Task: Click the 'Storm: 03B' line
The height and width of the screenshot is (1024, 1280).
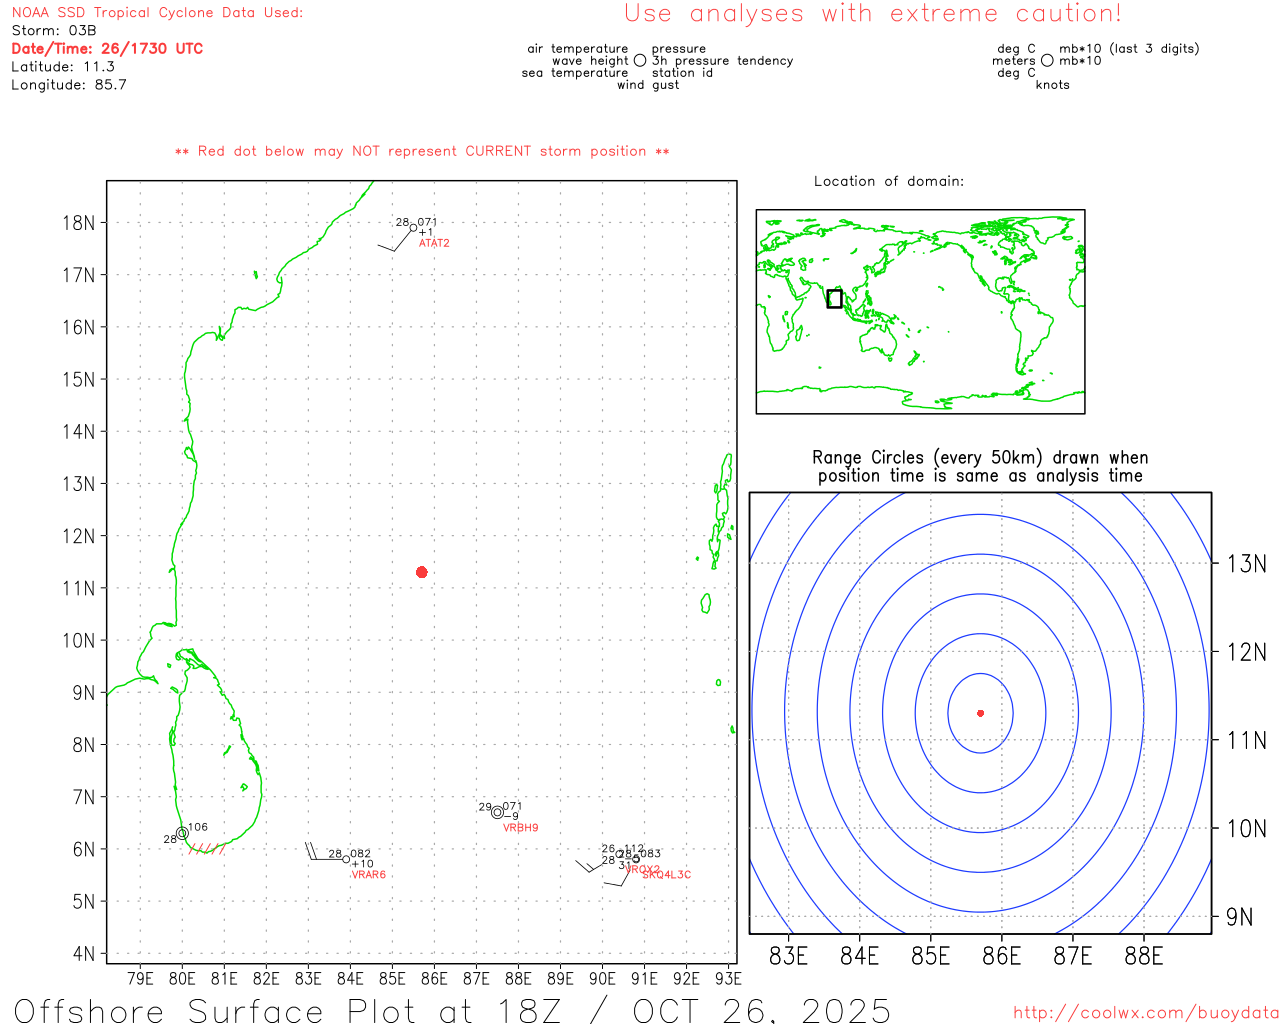Action: [54, 31]
